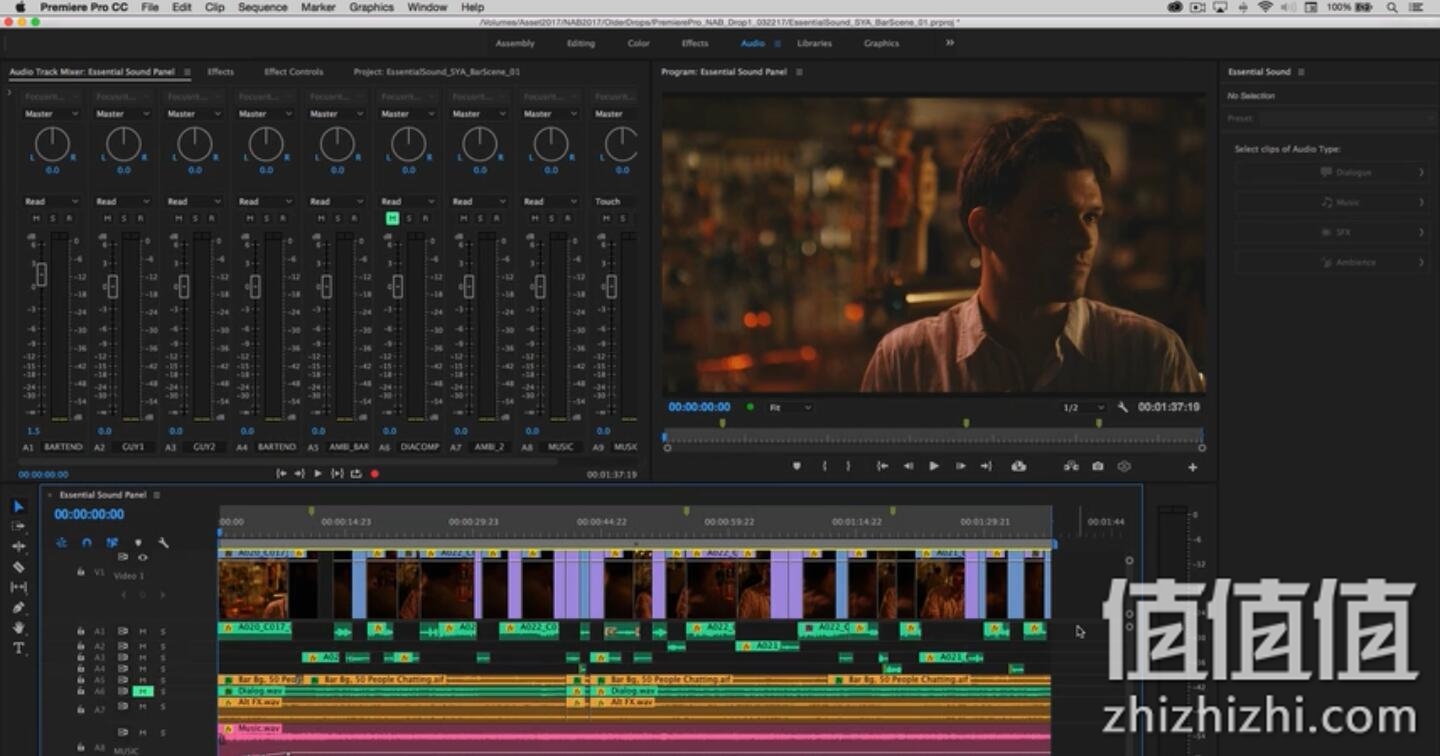1440x756 pixels.
Task: Play from Audio Track Mixer transport
Action: coord(318,474)
